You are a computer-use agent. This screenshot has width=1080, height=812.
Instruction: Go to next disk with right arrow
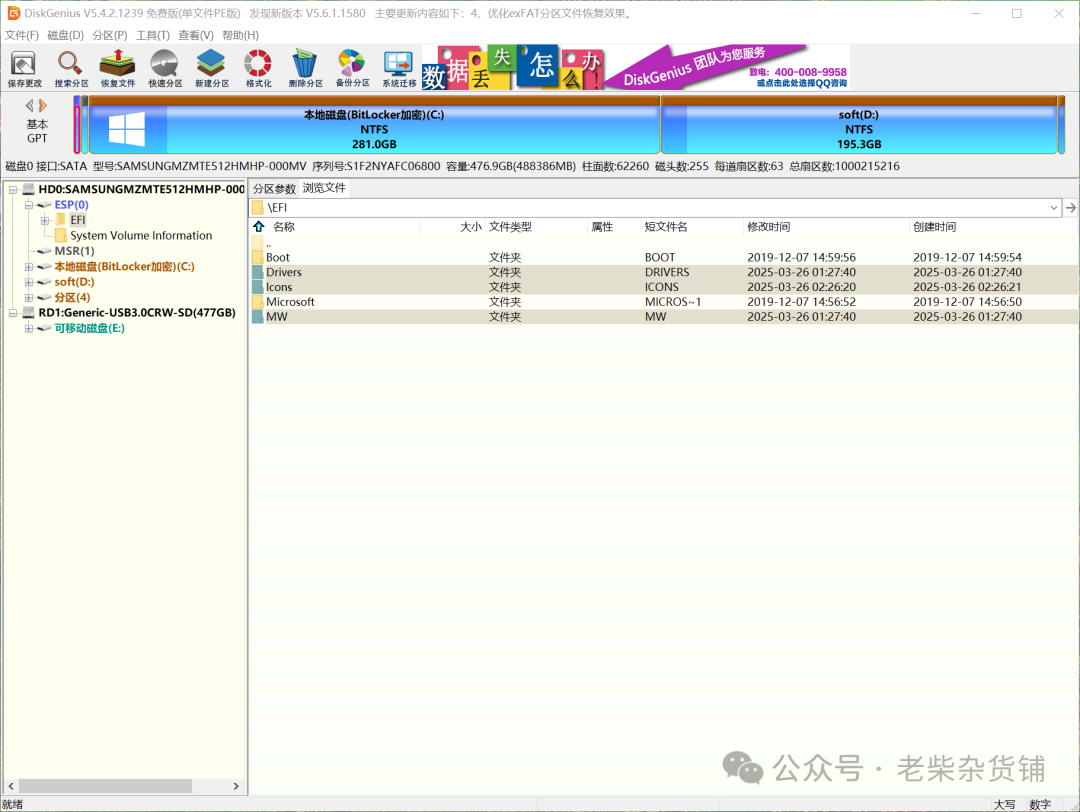(43, 105)
